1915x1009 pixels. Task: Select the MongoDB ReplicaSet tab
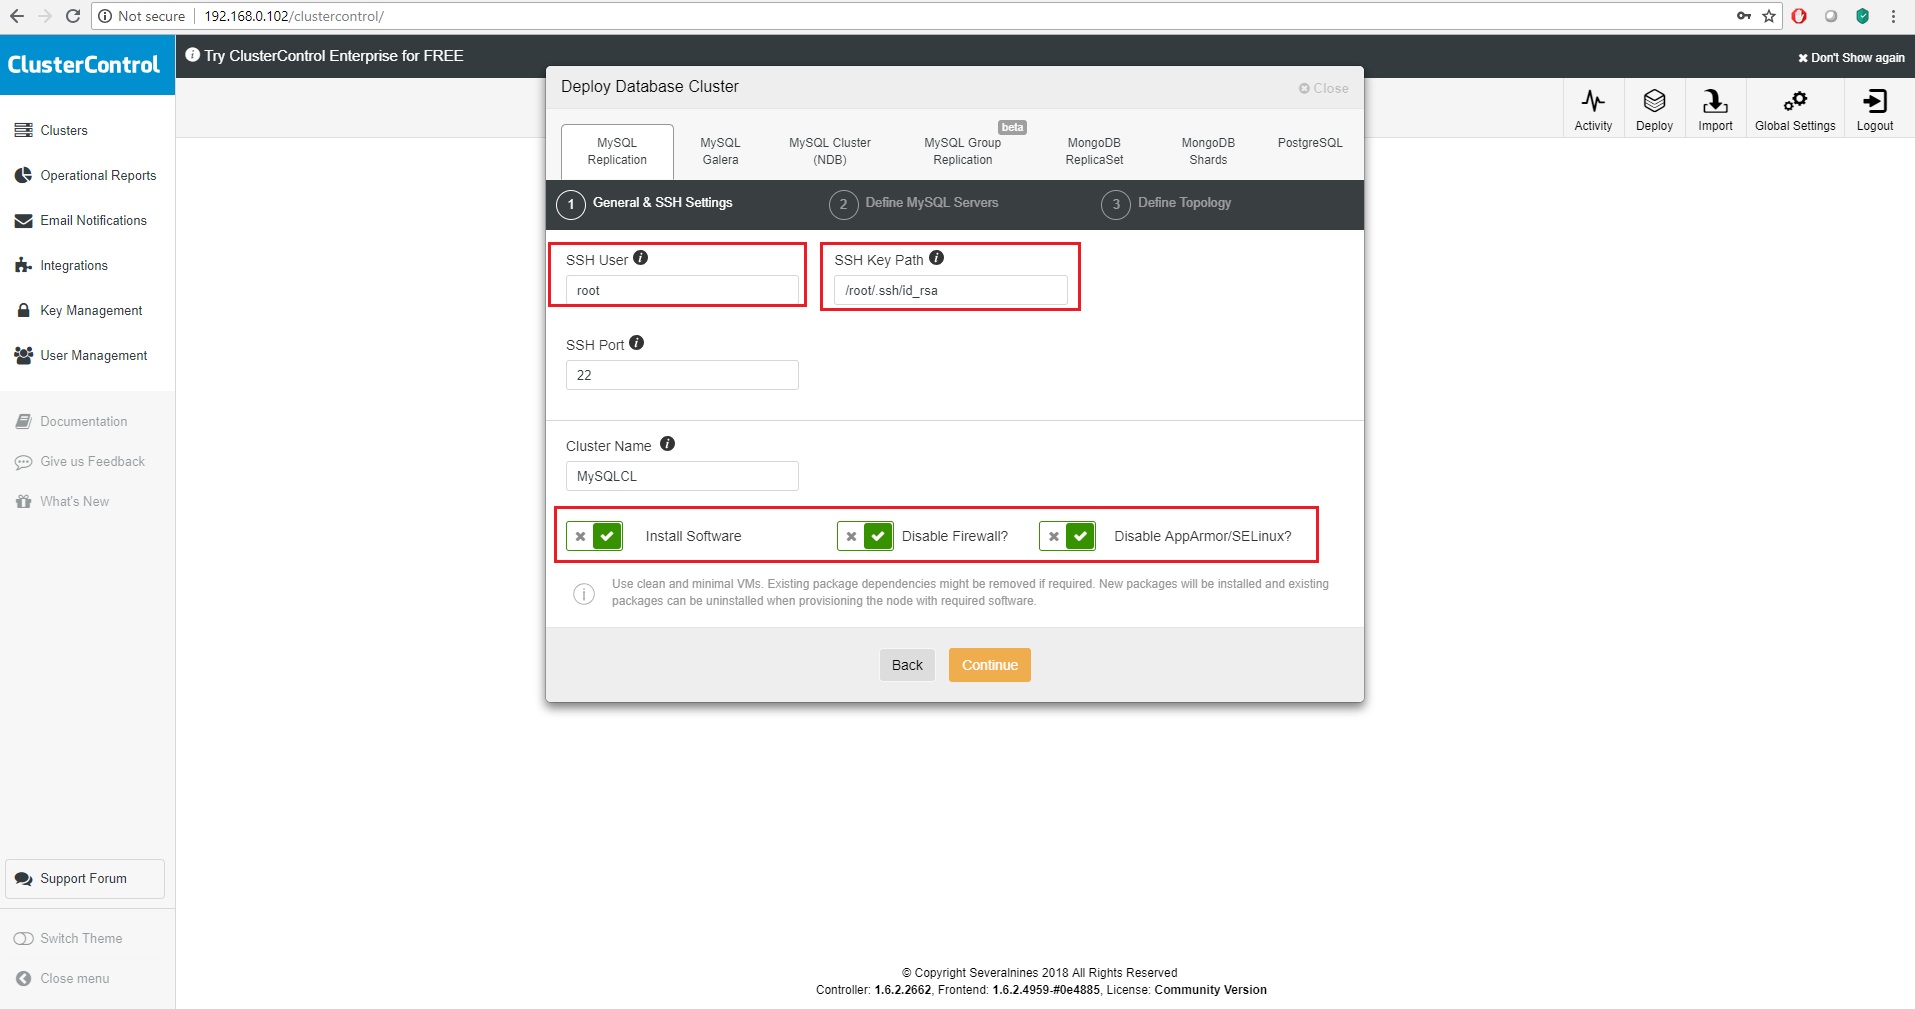(1094, 152)
